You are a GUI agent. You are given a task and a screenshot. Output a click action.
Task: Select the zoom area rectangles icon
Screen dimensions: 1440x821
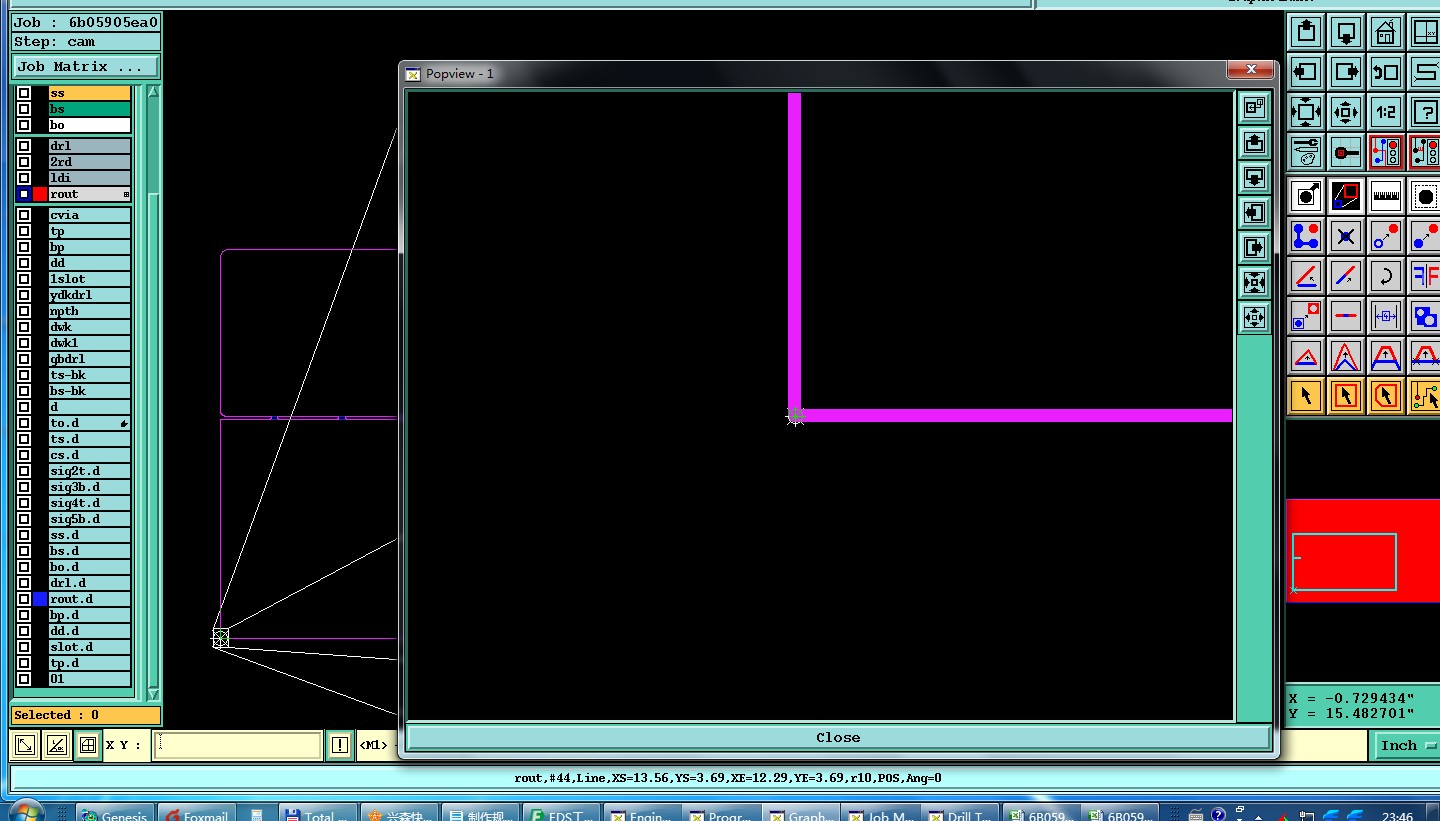1347,196
